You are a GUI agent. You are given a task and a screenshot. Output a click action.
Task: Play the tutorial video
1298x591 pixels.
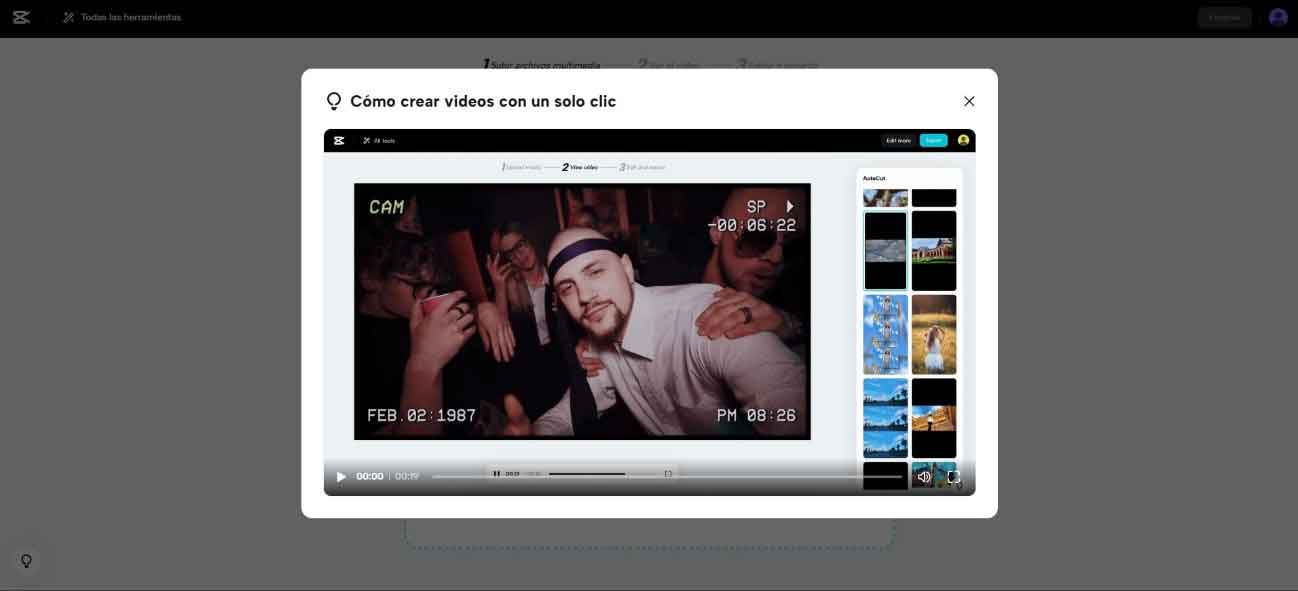(341, 477)
